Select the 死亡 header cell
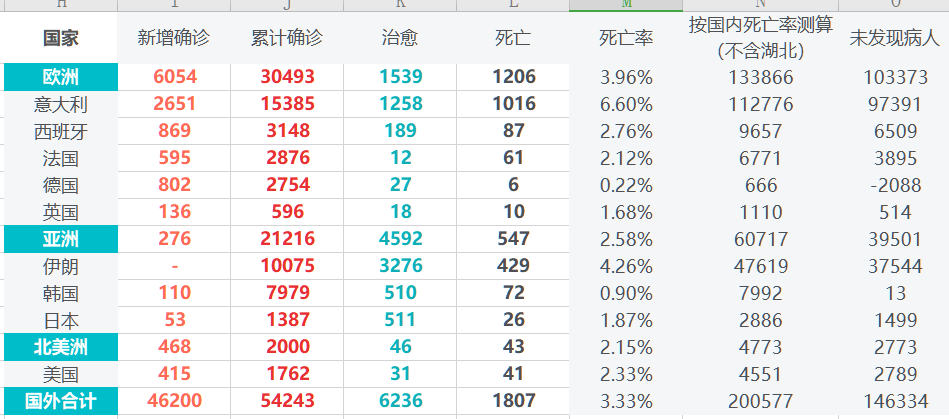The height and width of the screenshot is (419, 949). pyautogui.click(x=513, y=38)
